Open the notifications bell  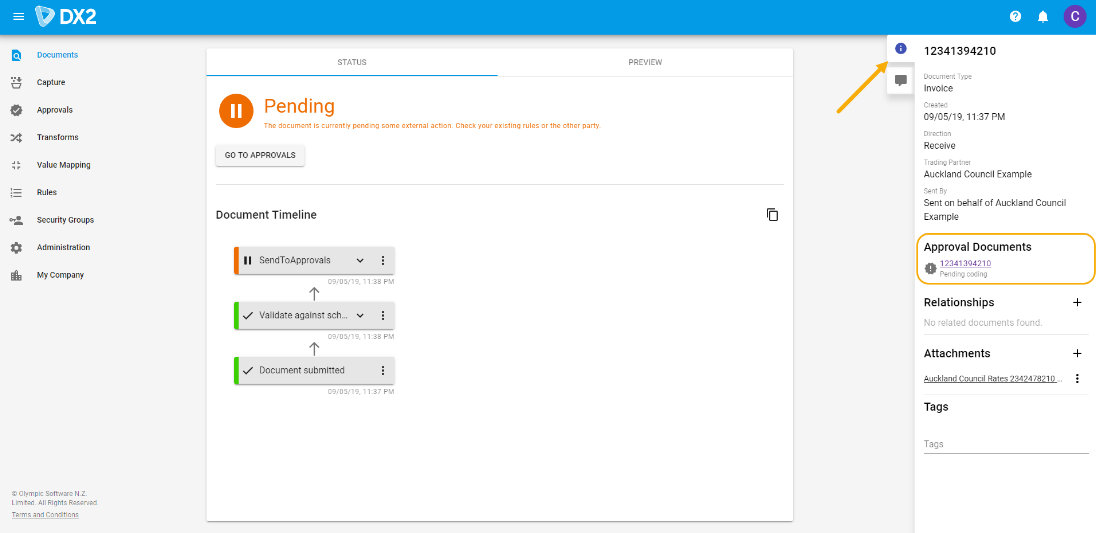[1043, 17]
